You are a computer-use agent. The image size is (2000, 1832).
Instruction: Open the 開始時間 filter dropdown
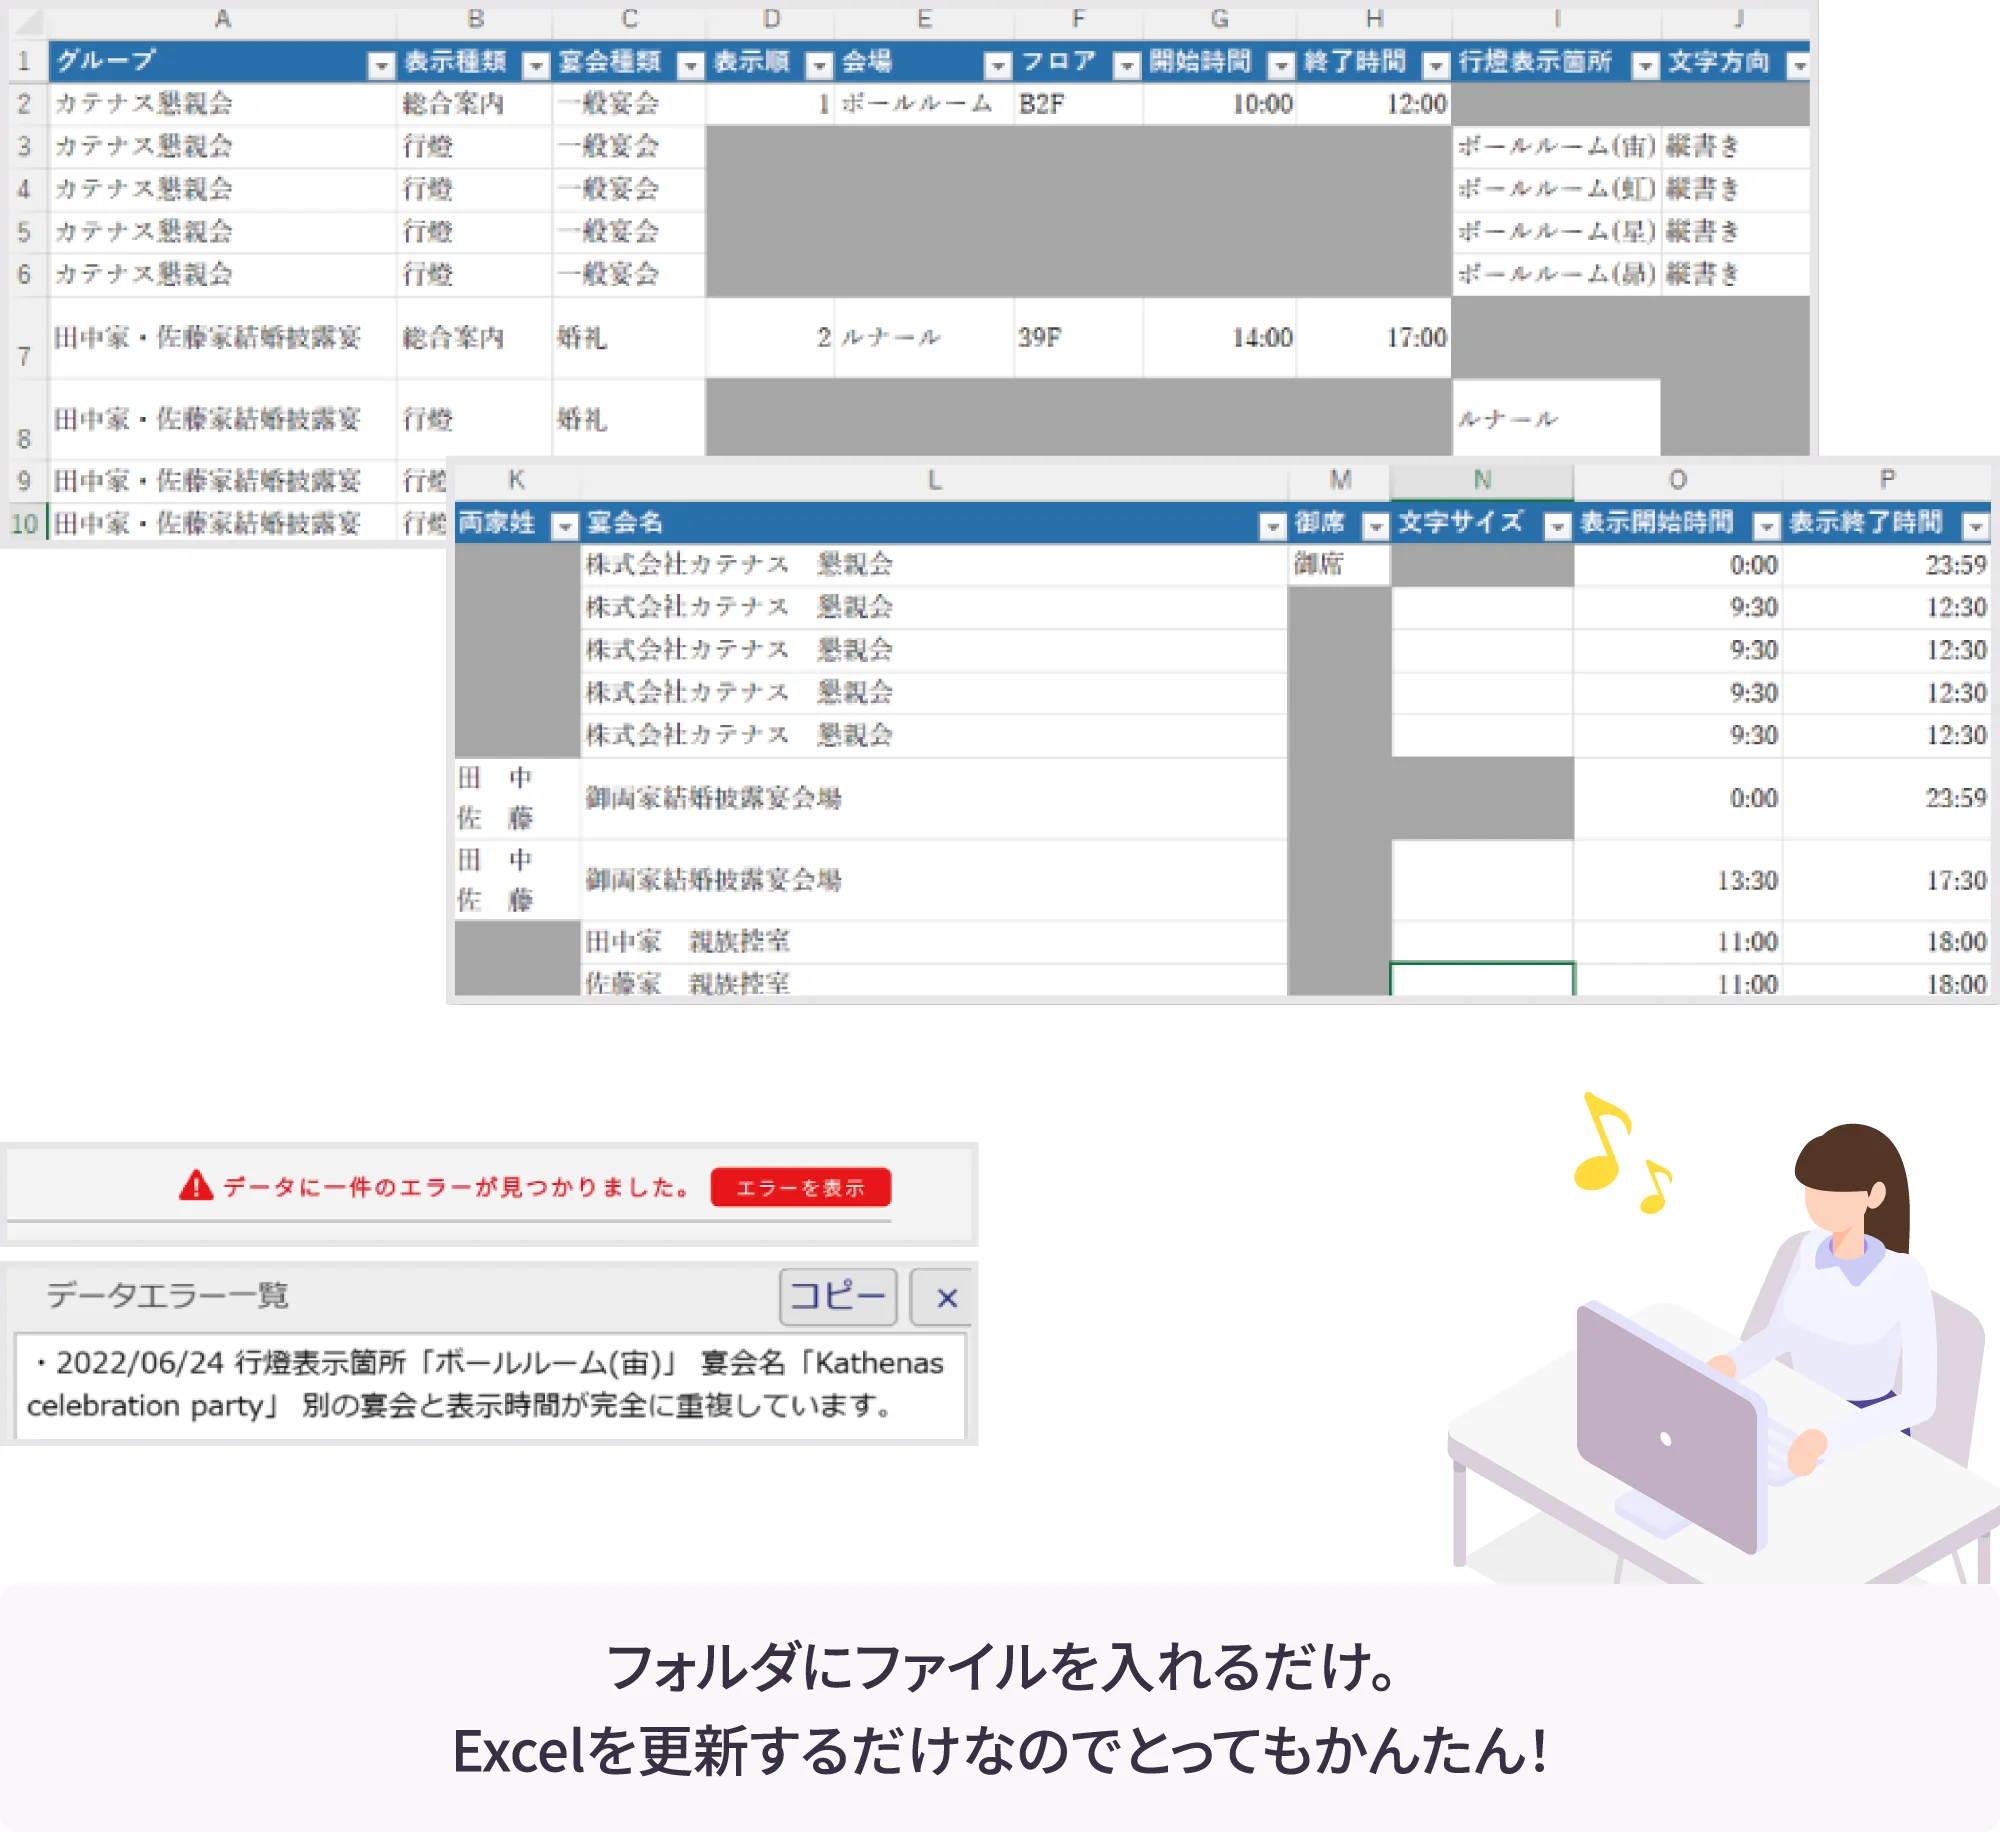1281,66
